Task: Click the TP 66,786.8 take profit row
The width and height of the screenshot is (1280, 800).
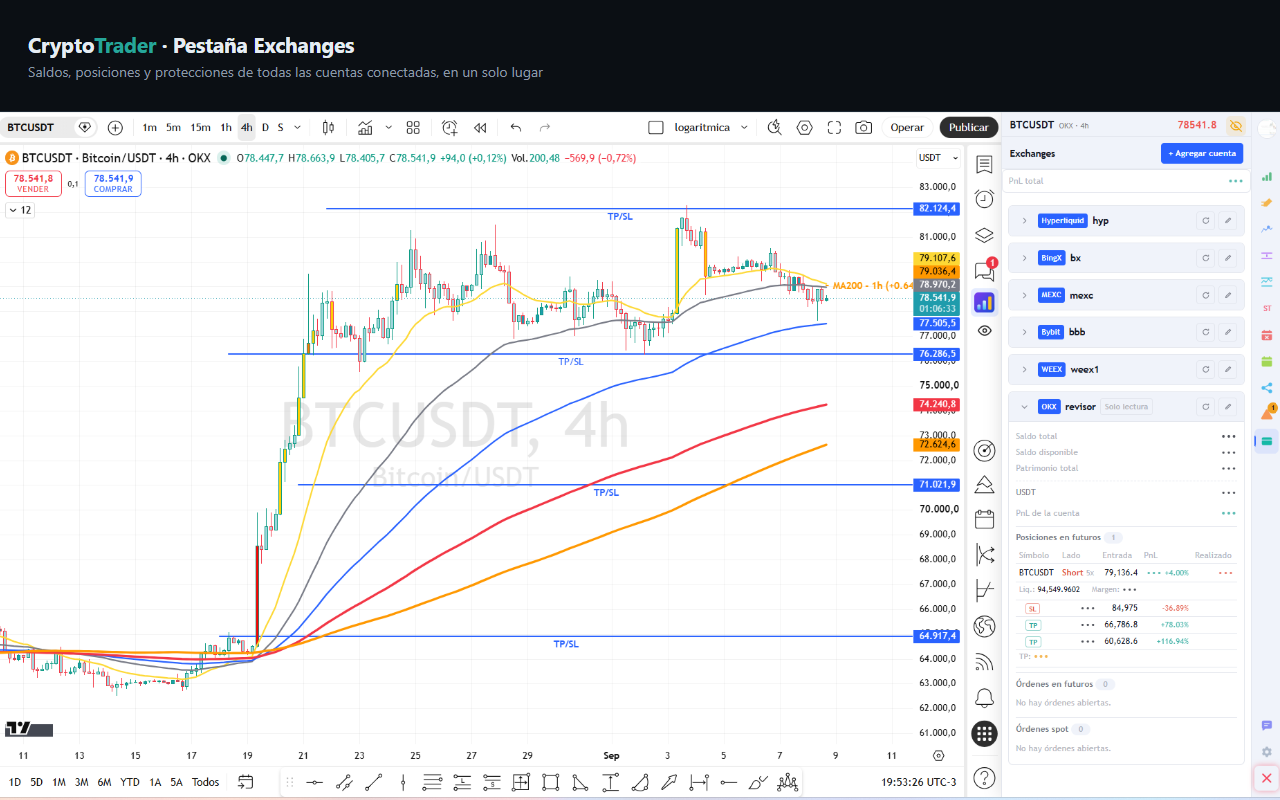Action: [1126, 624]
